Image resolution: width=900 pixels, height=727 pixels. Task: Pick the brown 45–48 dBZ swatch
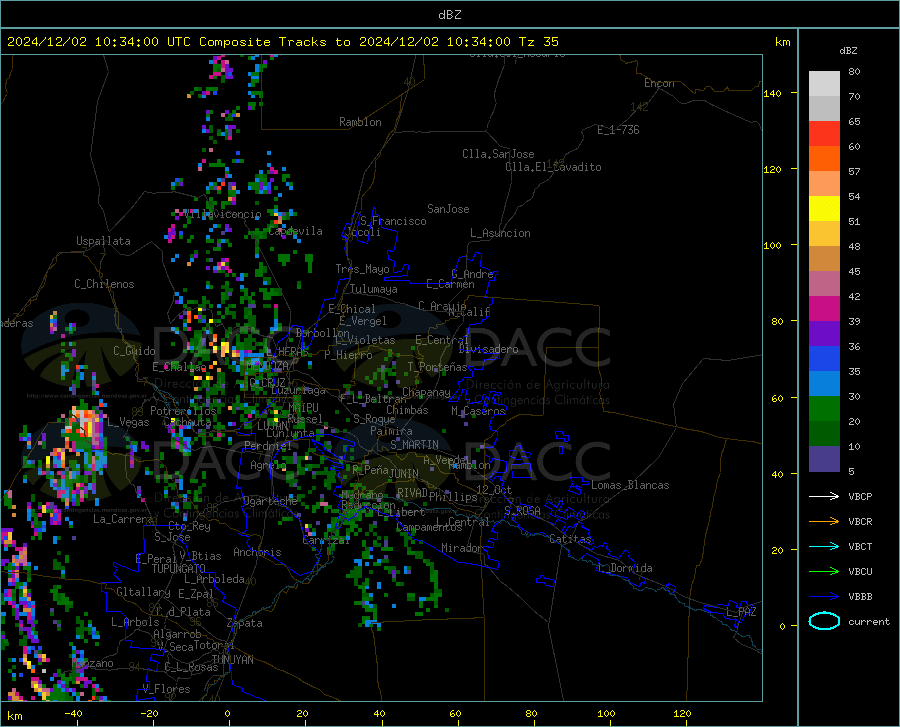[824, 259]
